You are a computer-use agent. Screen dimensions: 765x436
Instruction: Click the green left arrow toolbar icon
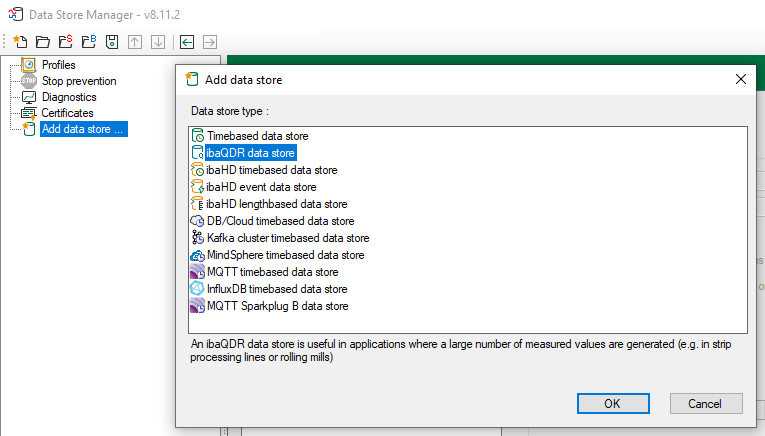[187, 42]
